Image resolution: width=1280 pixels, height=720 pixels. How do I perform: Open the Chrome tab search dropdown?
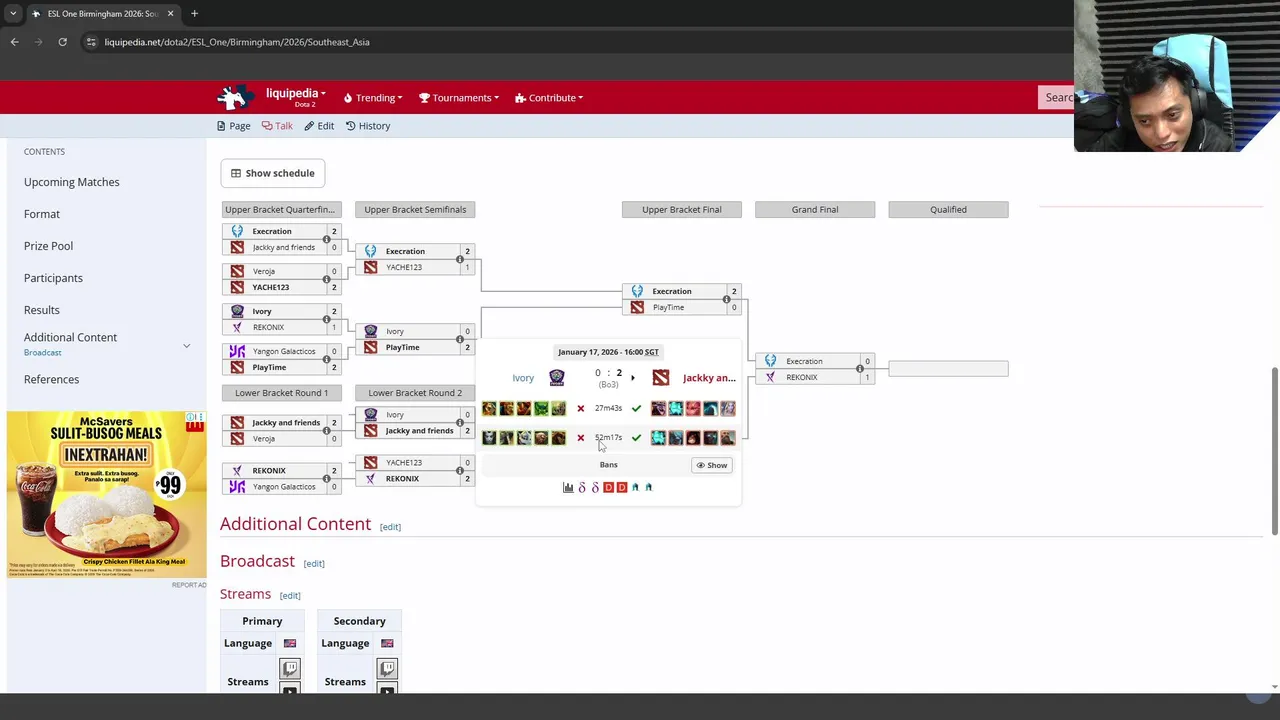coord(13,13)
